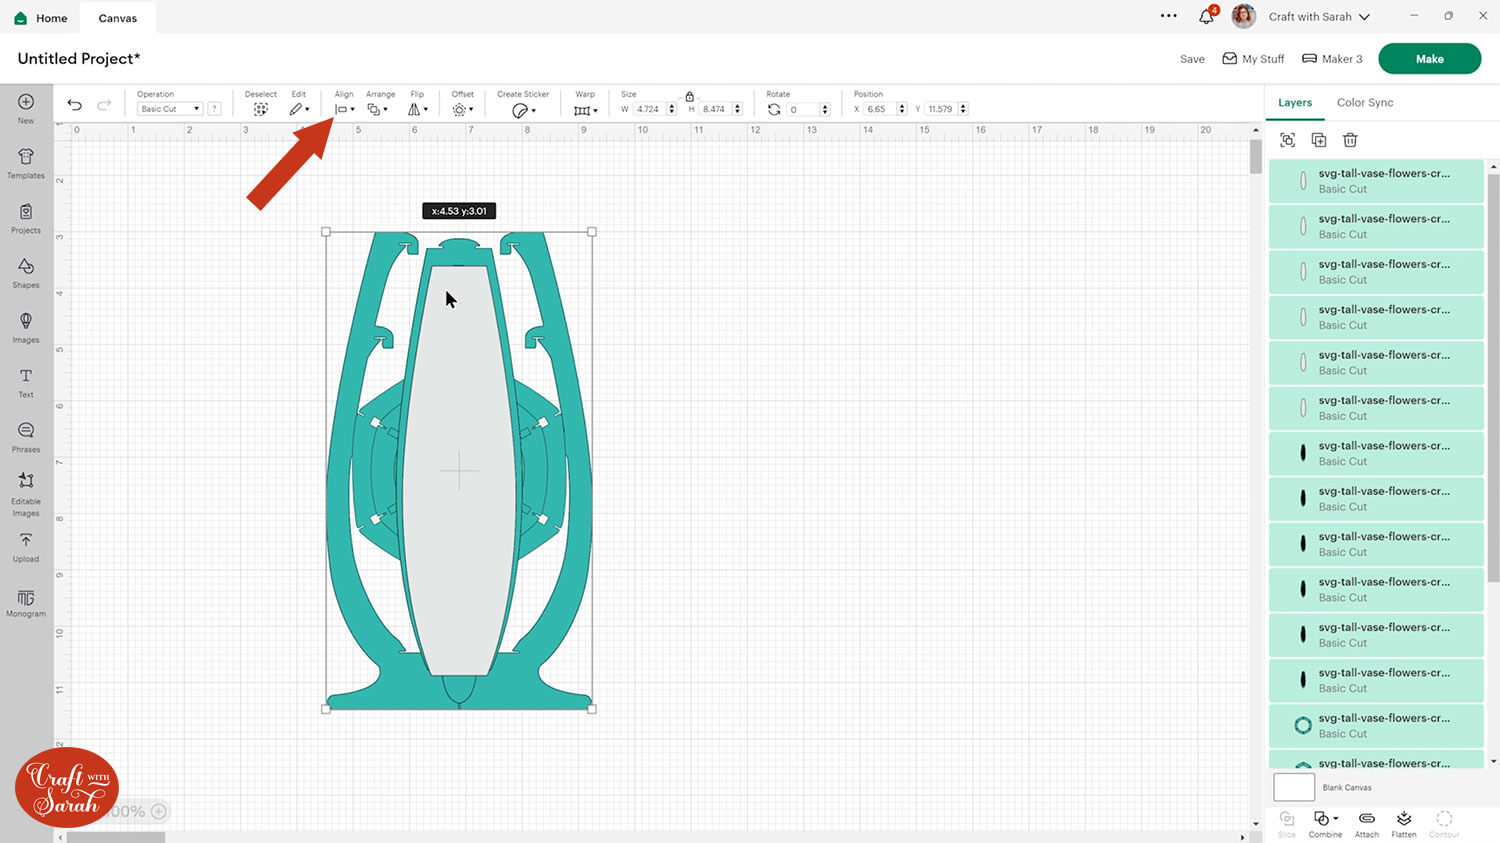Open the Monogram tool
The height and width of the screenshot is (843, 1500).
26,602
